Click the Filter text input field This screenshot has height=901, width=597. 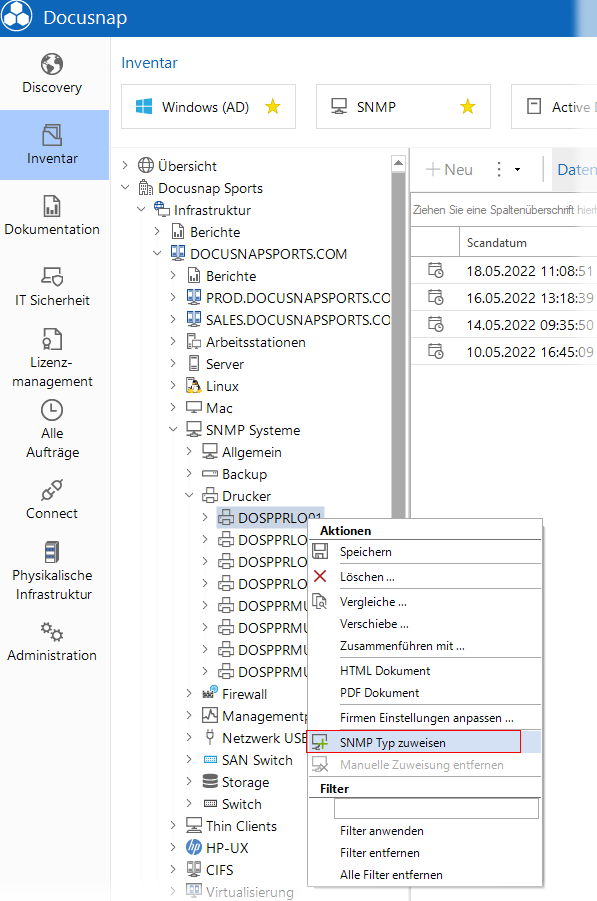point(436,808)
